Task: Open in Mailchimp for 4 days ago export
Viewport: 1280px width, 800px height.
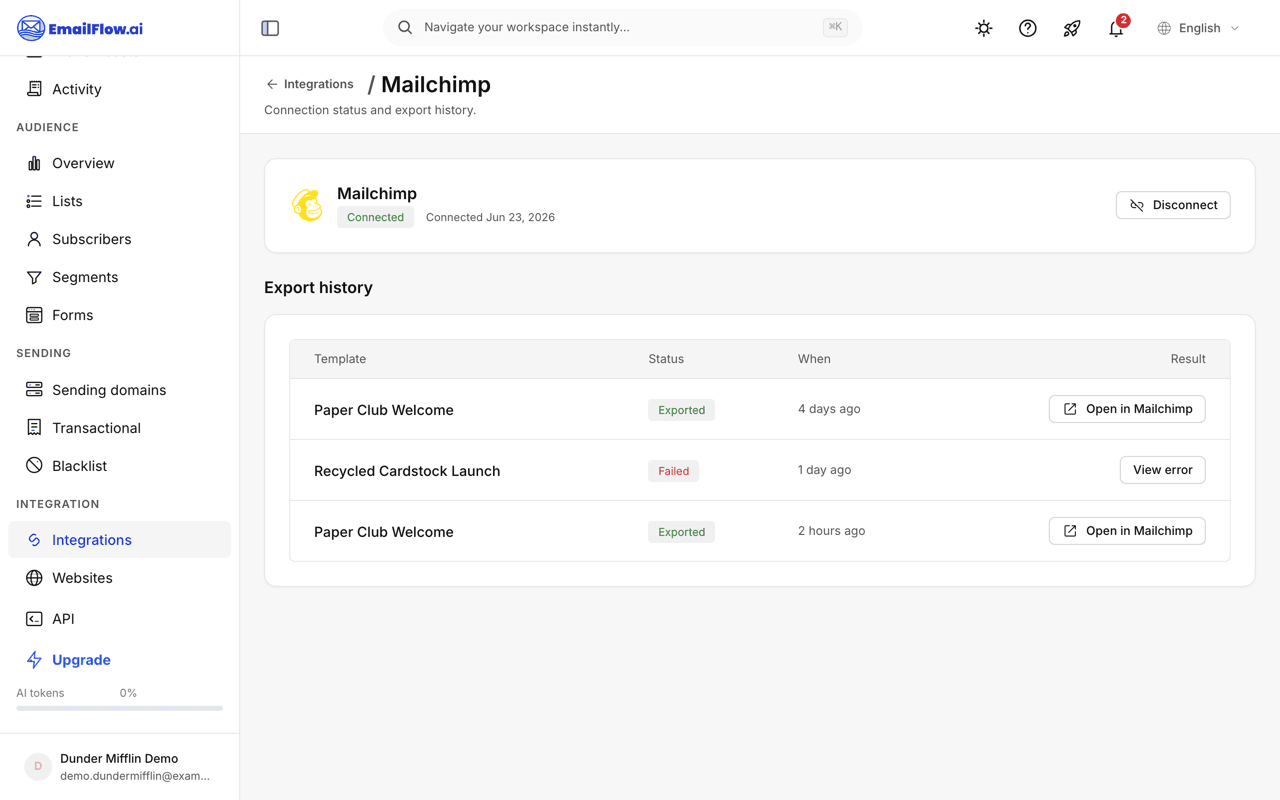Action: click(x=1127, y=409)
